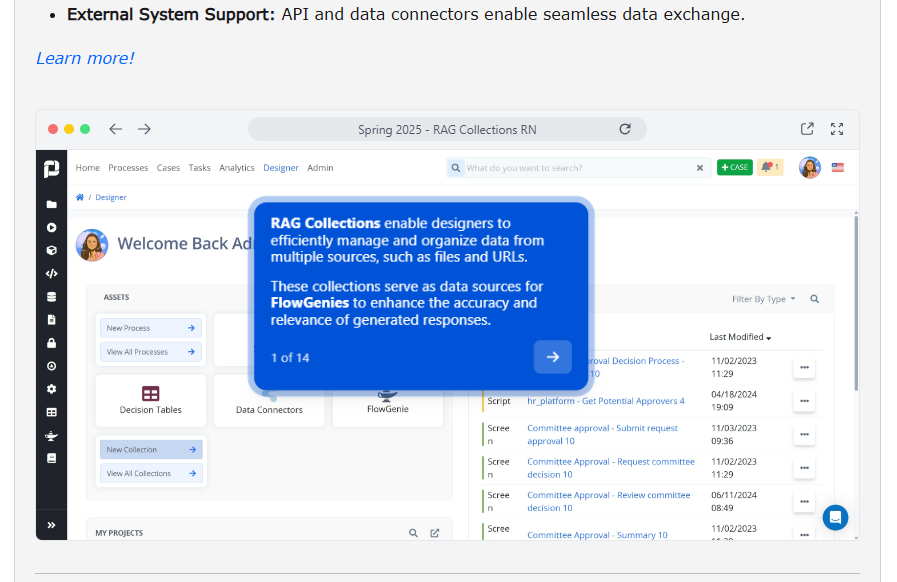Open Committee approval - Submit request approval 10
Screen dimensions: 897x582
click(602, 434)
